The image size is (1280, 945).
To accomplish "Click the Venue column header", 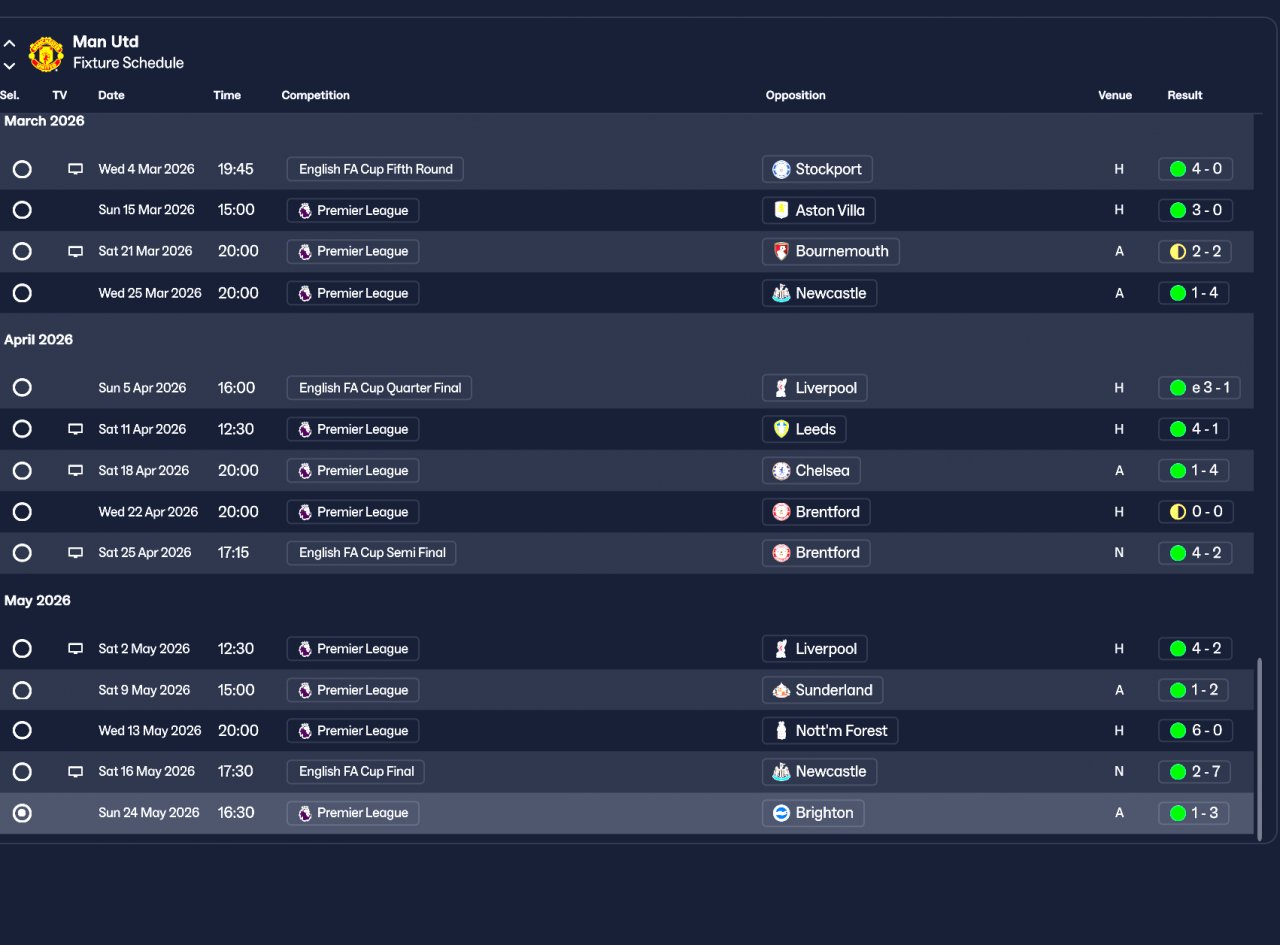I will [1115, 96].
